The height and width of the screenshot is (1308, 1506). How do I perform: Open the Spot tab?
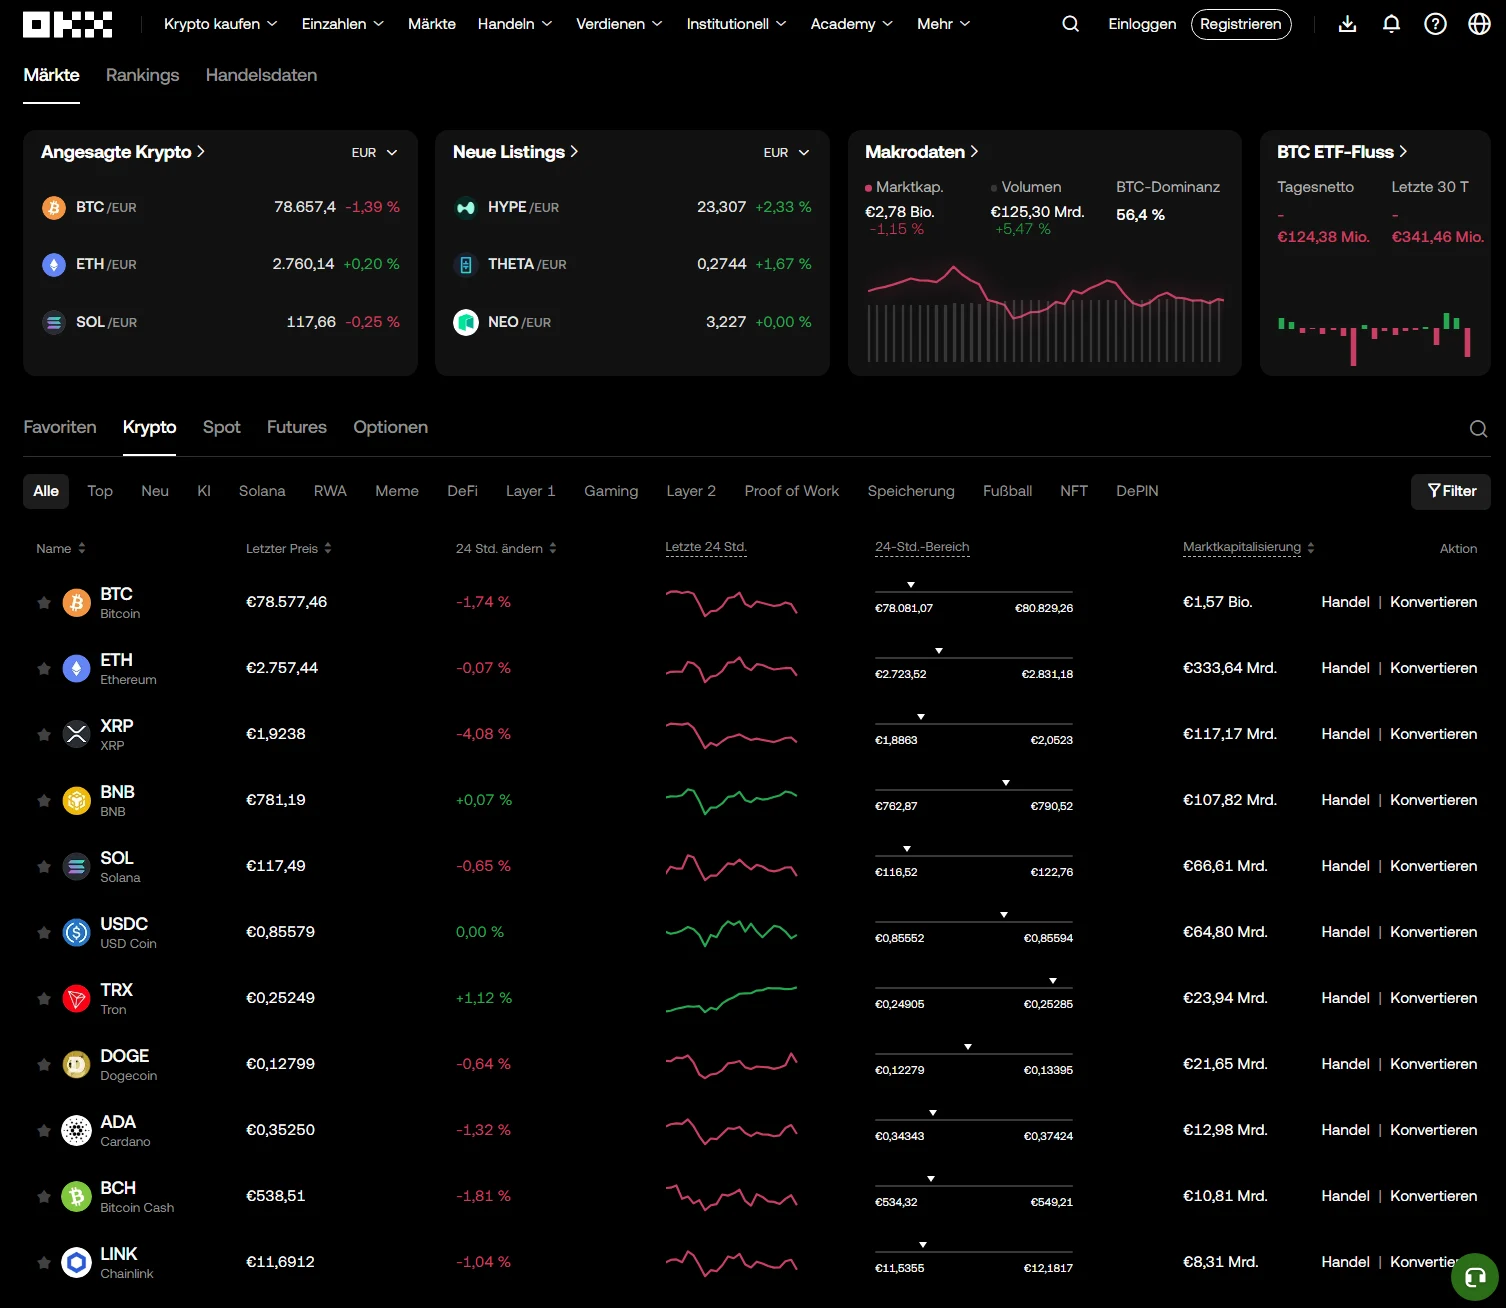point(221,427)
